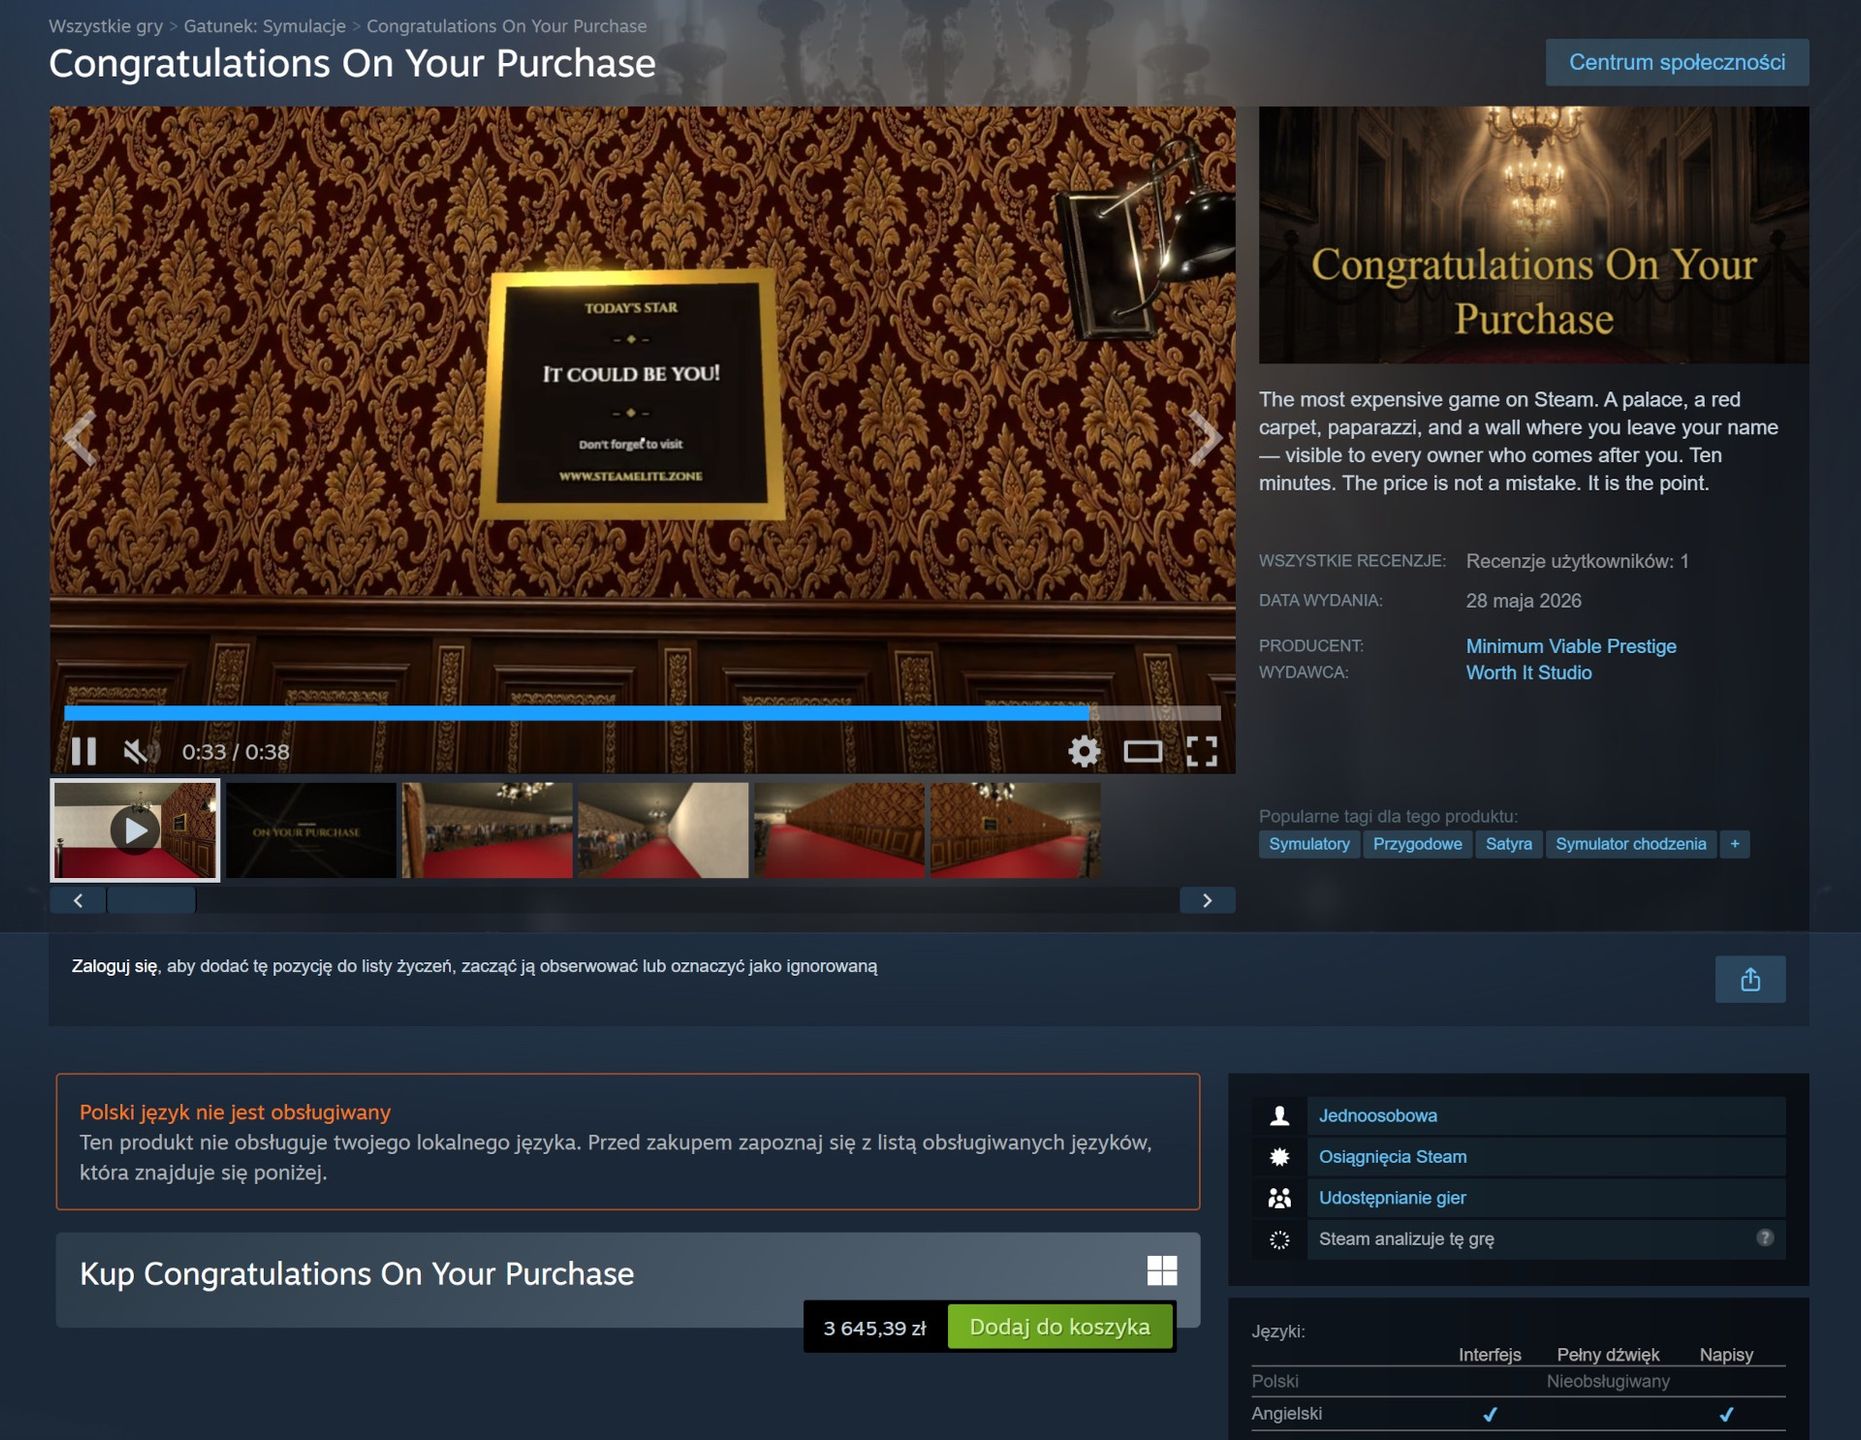Click 'Recenzje użytkowników: 1' text
The height and width of the screenshot is (1440, 1861).
tap(1577, 561)
